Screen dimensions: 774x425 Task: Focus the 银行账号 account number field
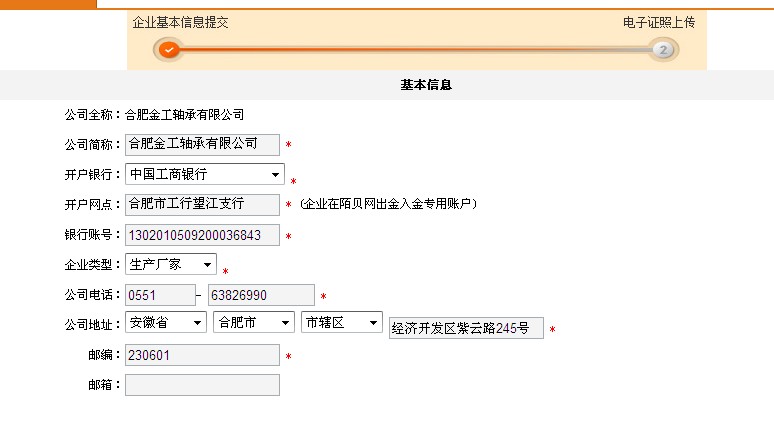pos(202,236)
